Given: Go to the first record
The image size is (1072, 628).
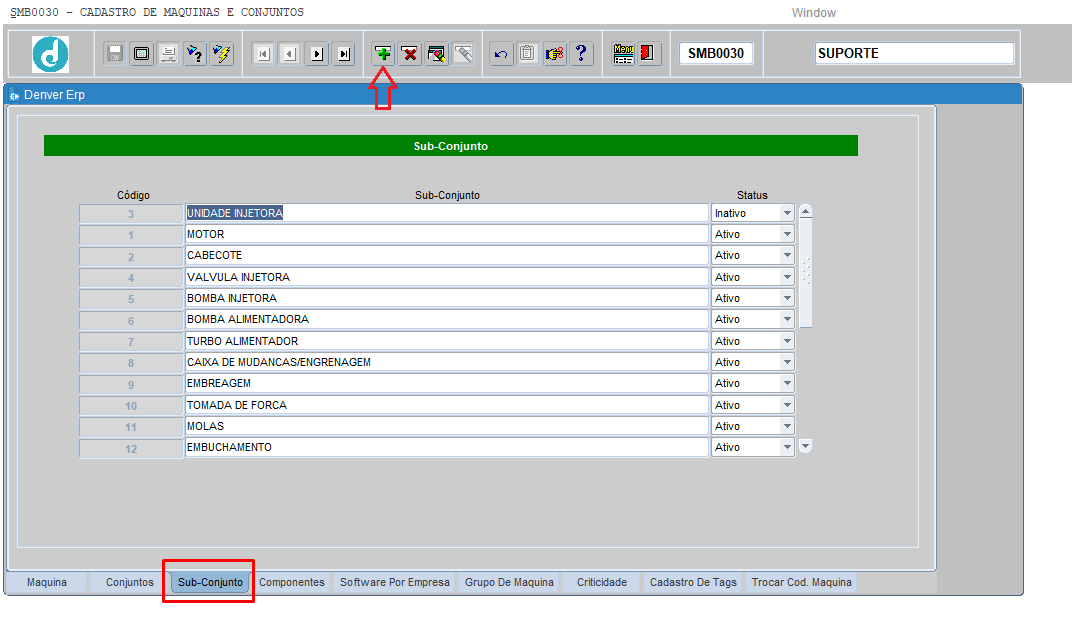Looking at the screenshot, I should [x=263, y=53].
